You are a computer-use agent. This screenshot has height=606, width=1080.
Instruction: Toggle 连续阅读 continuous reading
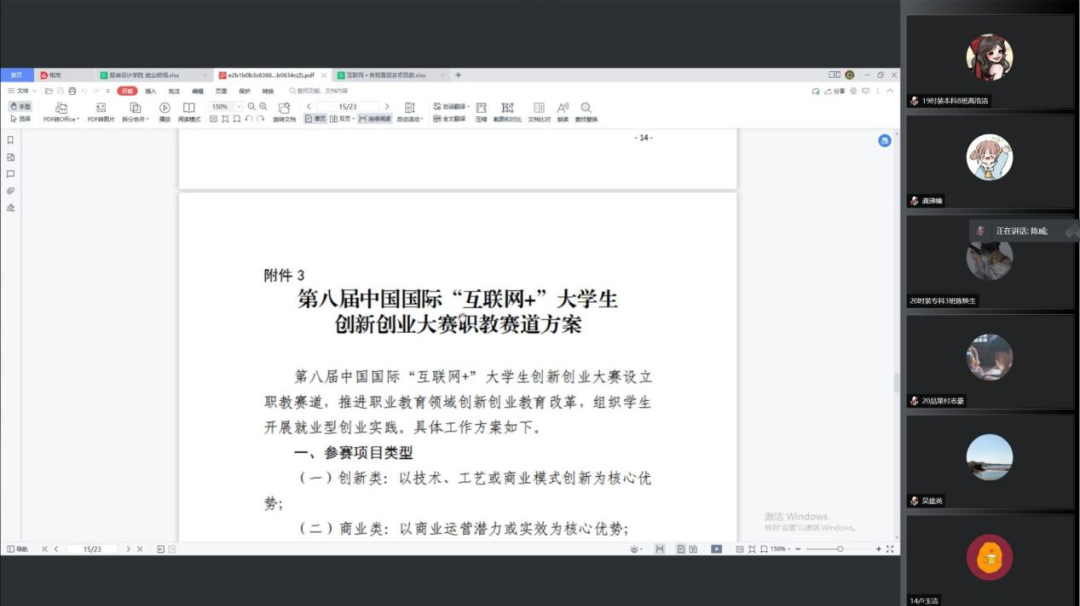(375, 119)
